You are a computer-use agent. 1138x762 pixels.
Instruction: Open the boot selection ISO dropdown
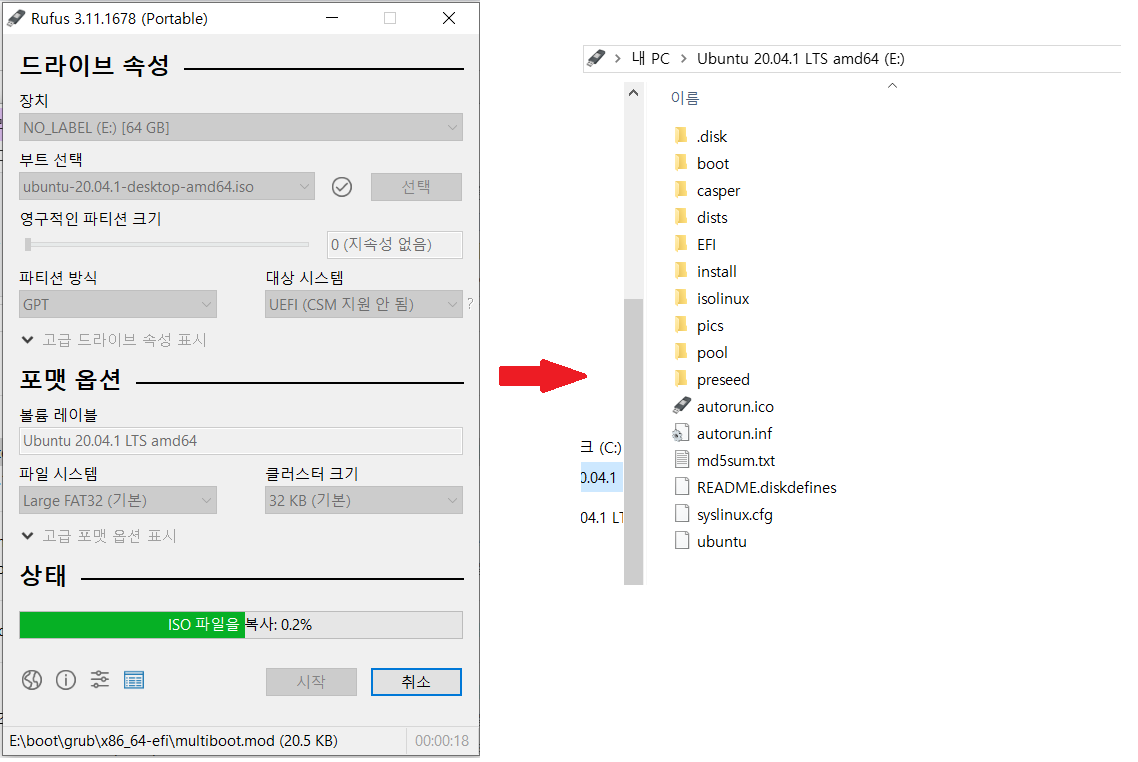click(167, 187)
